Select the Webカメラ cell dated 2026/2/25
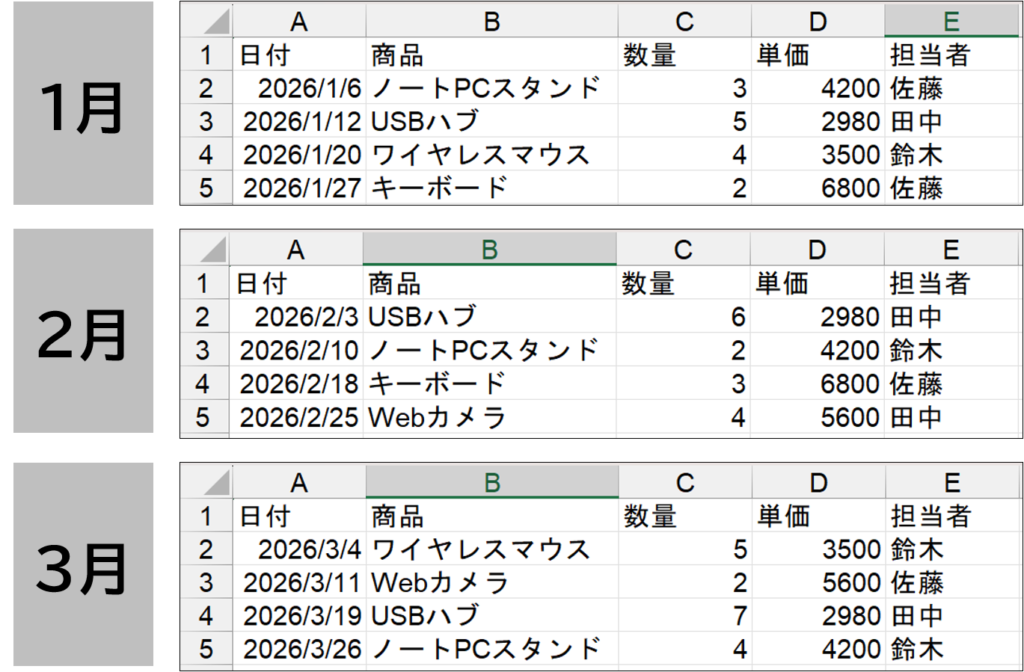 (489, 417)
